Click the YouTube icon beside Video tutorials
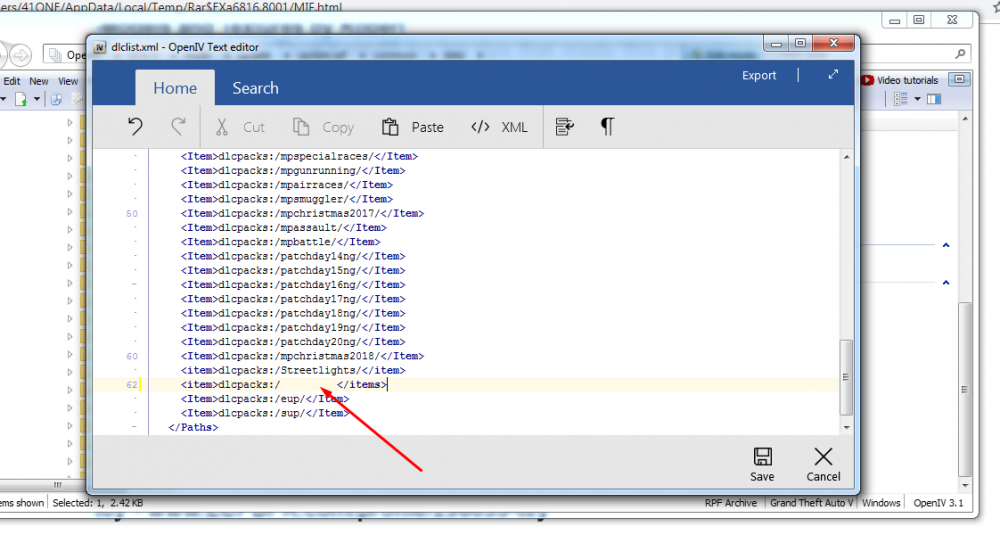This screenshot has height=543, width=1000. 867,80
